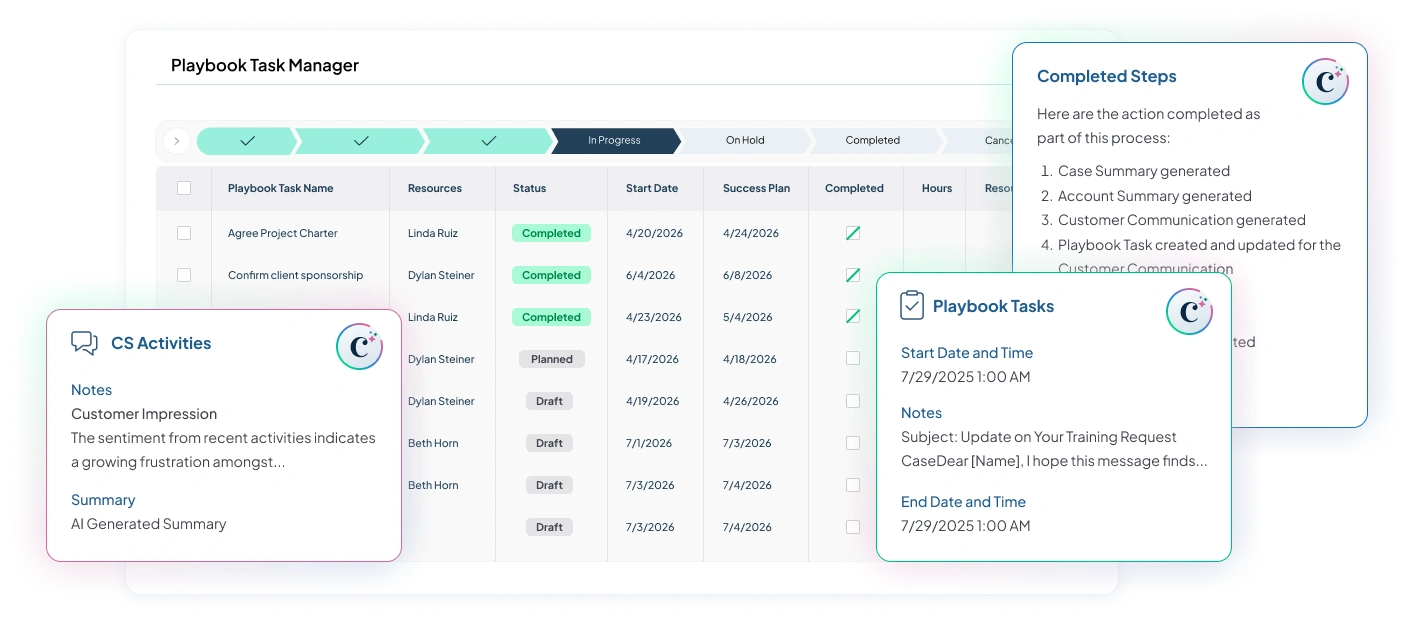
Task: Sort by the Playbook Task Name header
Action: click(x=280, y=188)
